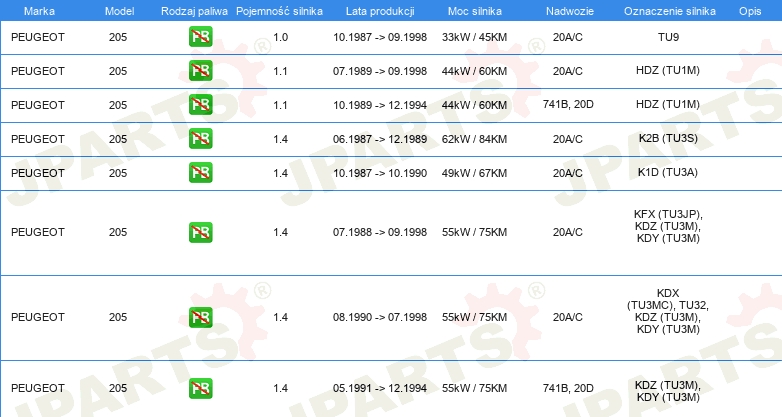Image resolution: width=782 pixels, height=417 pixels.
Task: Click the Model column header
Action: [119, 11]
